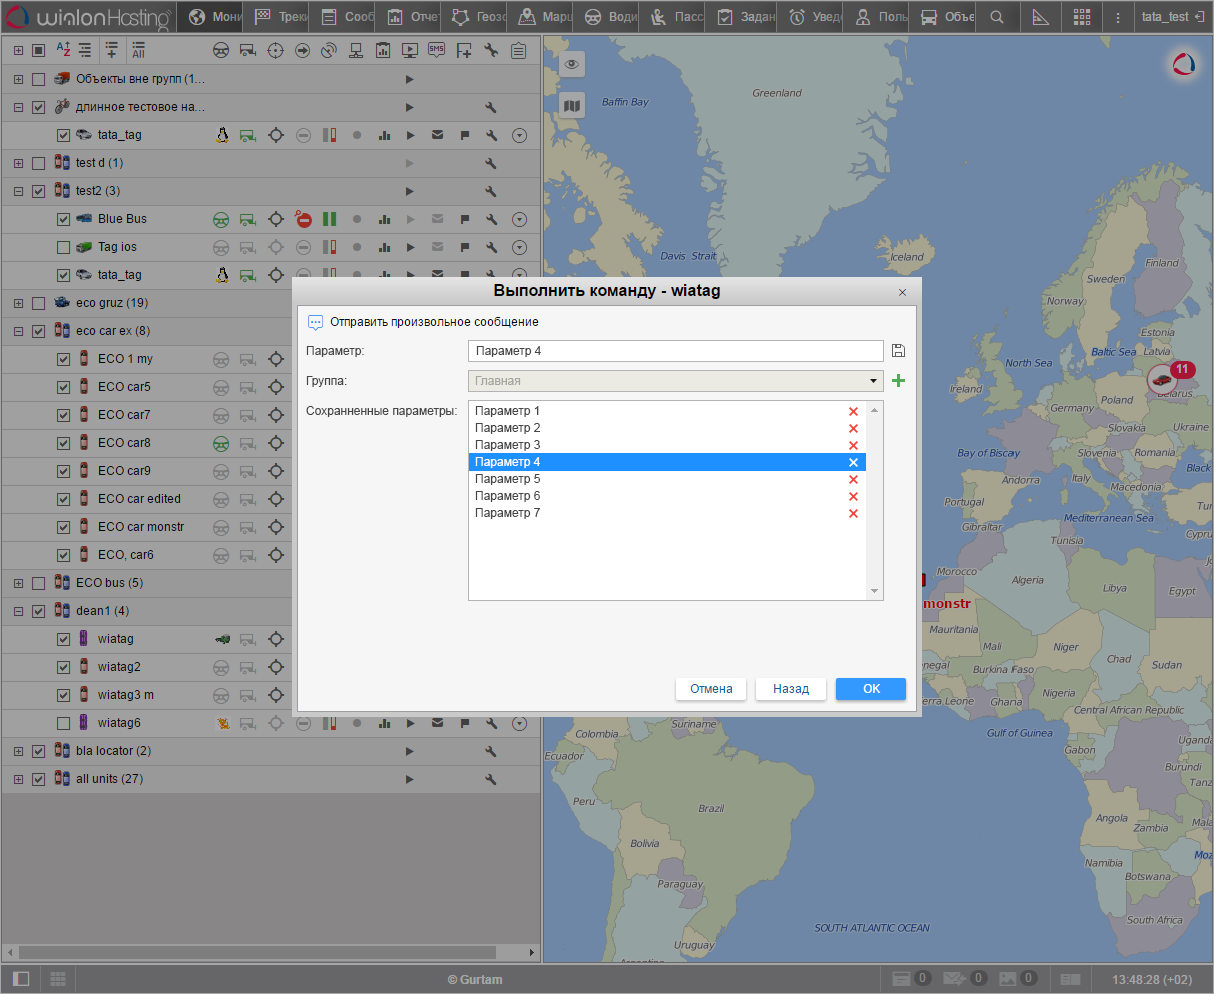The width and height of the screenshot is (1214, 994).
Task: Delete Параметр 2 with its red X
Action: (x=853, y=428)
